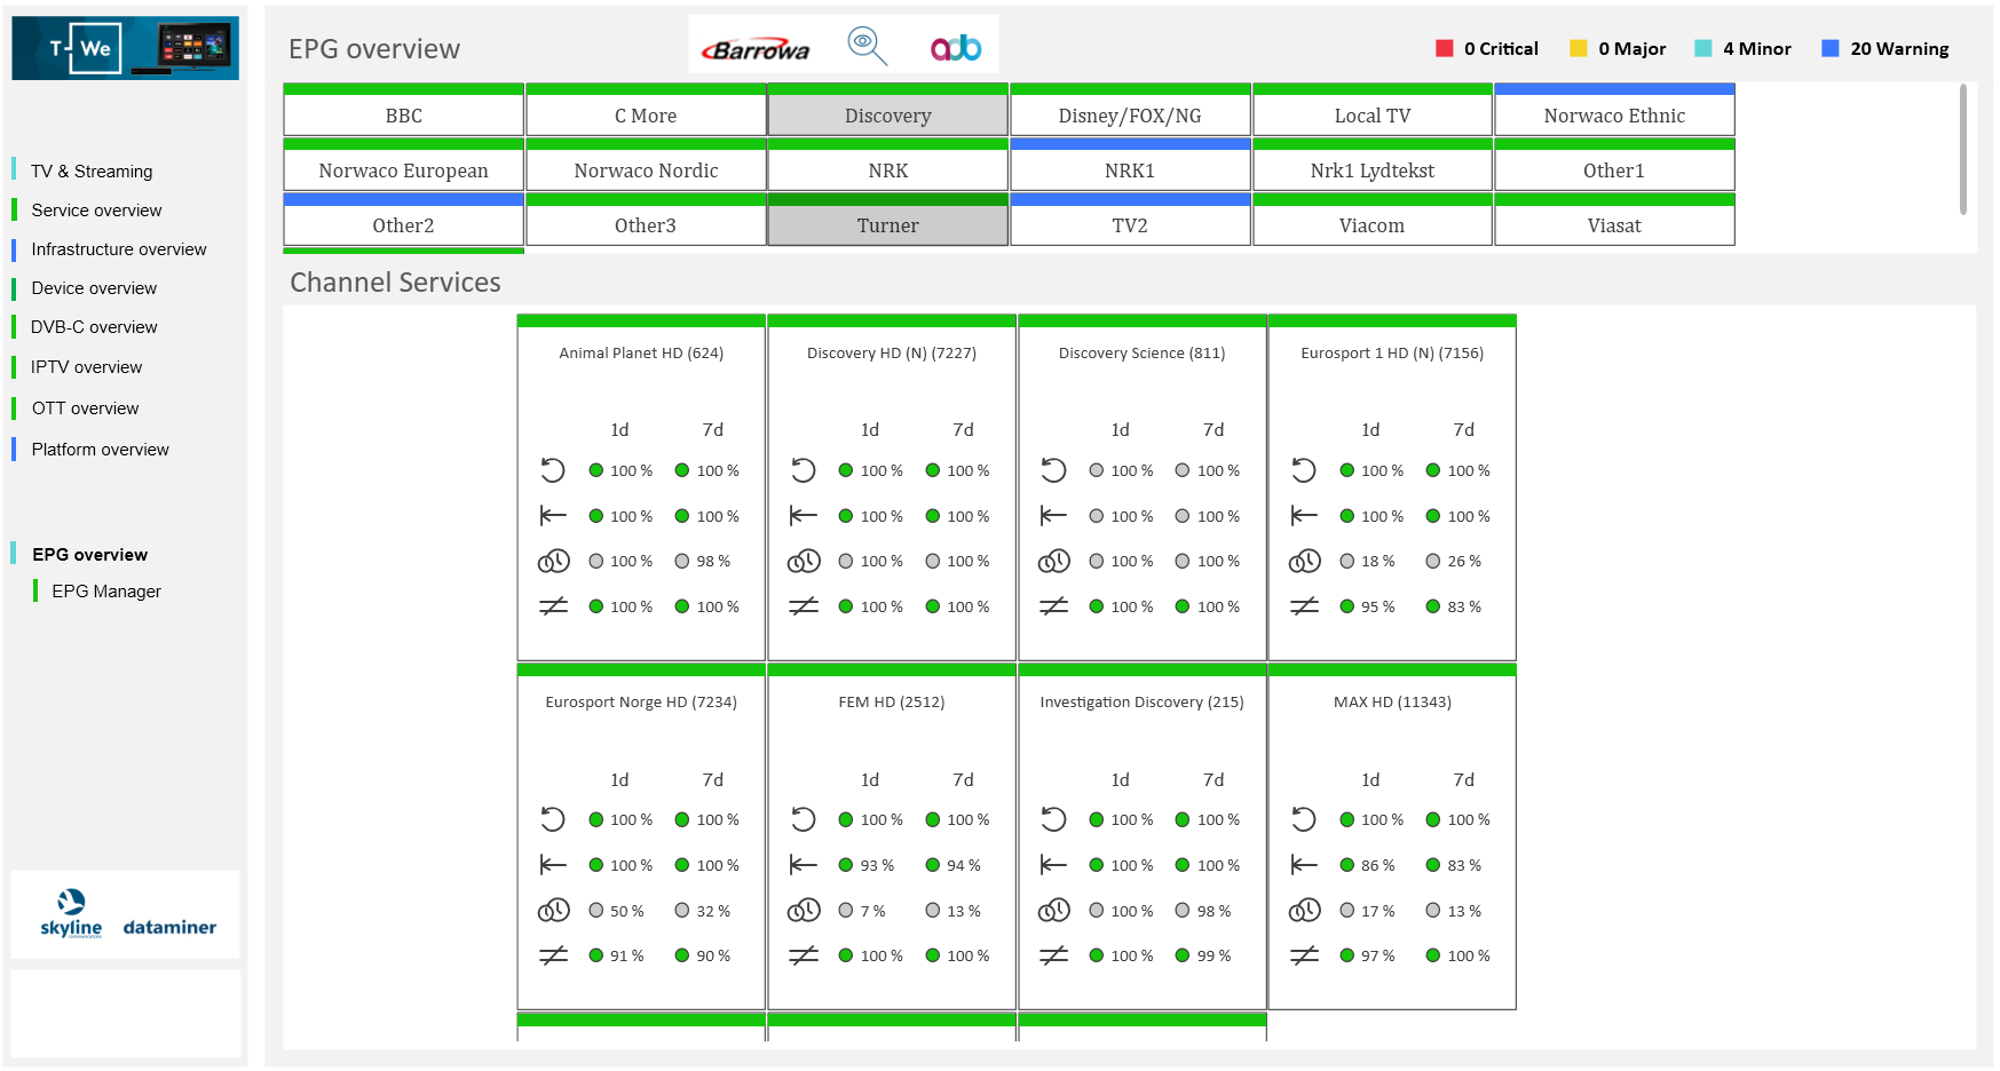This screenshot has width=2000, height=1071.
Task: Go to TV & Streaming in sidebar
Action: pos(92,171)
